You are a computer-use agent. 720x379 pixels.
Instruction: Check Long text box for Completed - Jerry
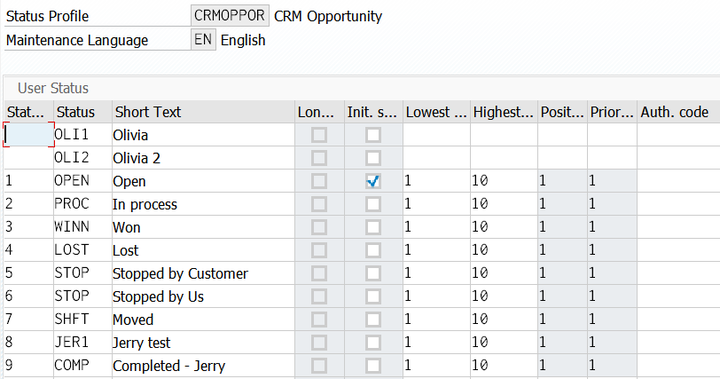coord(319,366)
